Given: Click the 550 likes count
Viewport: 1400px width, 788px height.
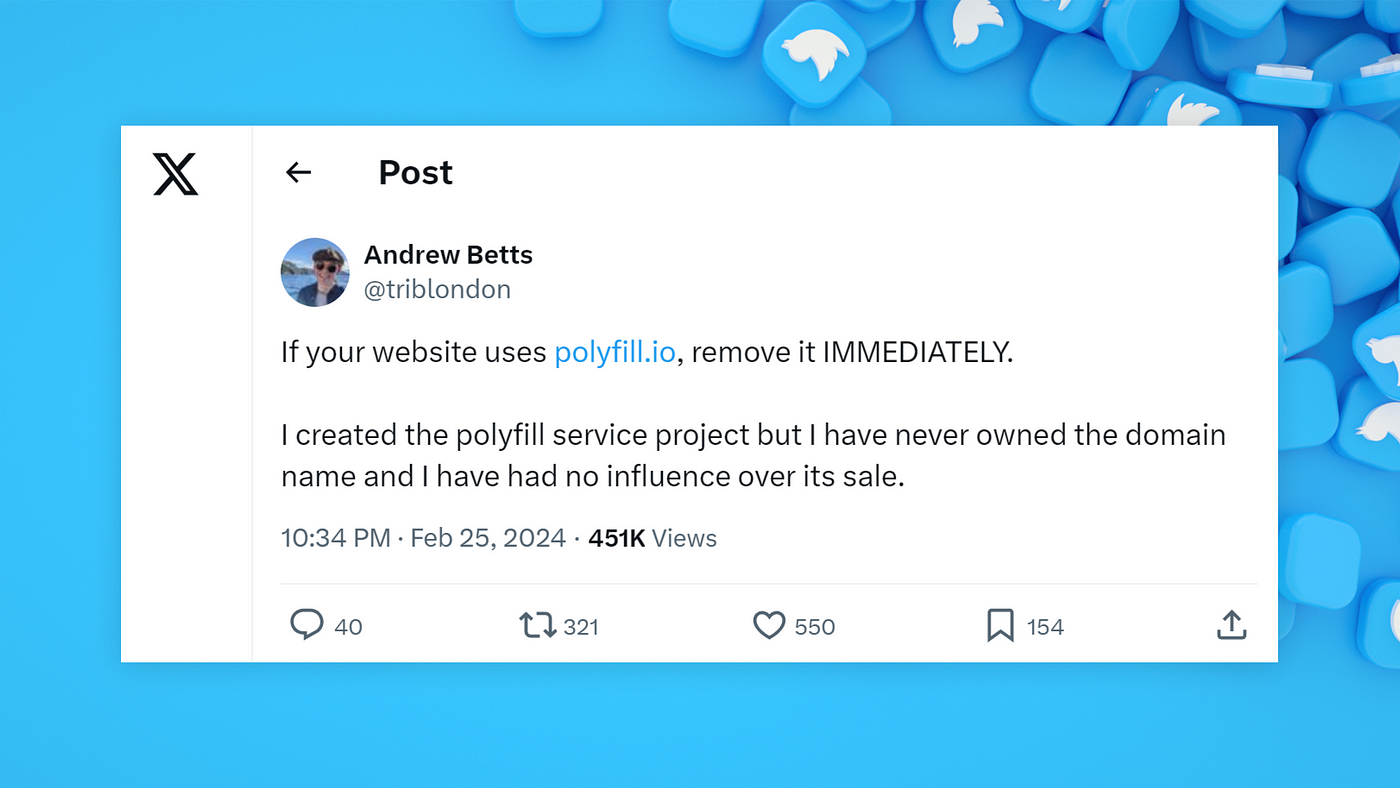Looking at the screenshot, I should pyautogui.click(x=815, y=627).
